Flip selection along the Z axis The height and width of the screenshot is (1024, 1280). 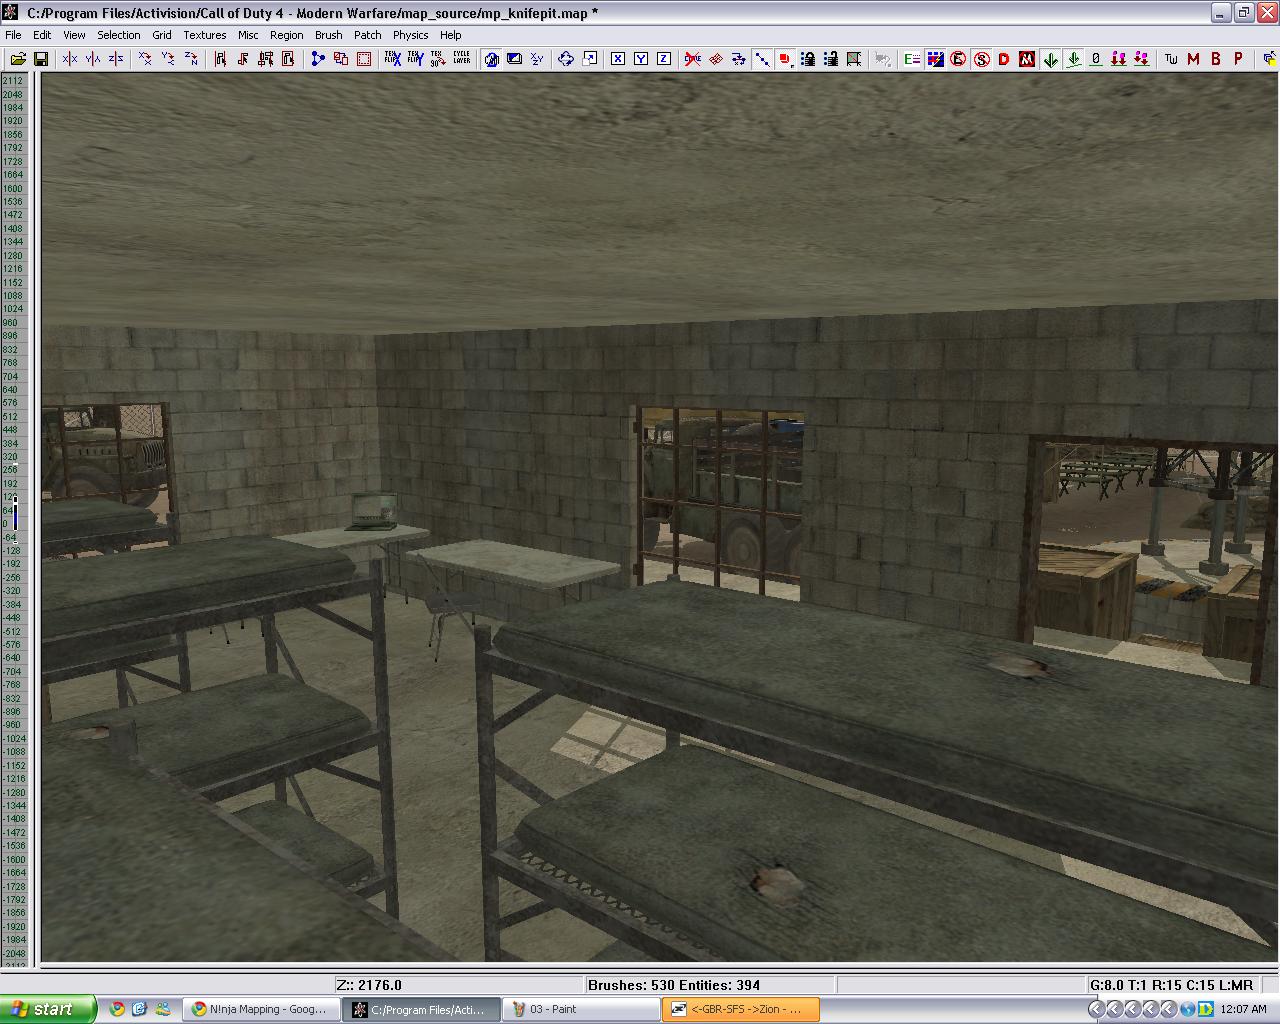click(116, 59)
